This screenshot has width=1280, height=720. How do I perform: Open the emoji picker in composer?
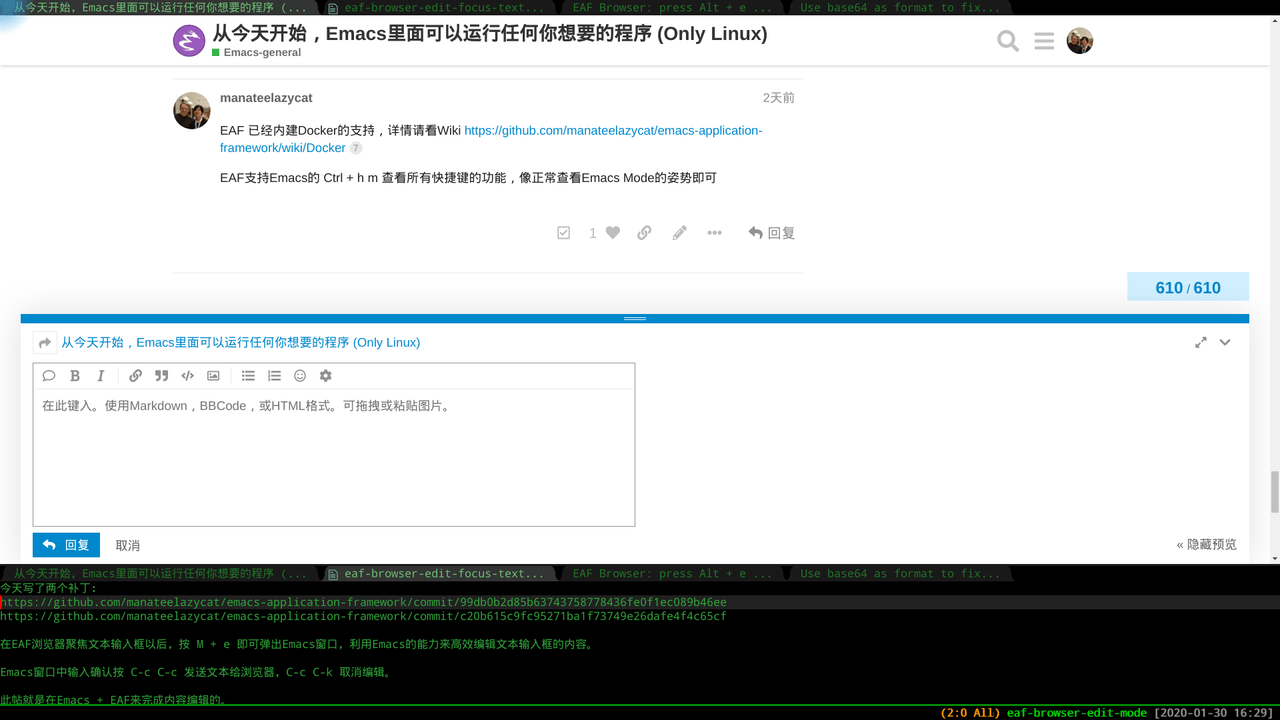coord(300,376)
